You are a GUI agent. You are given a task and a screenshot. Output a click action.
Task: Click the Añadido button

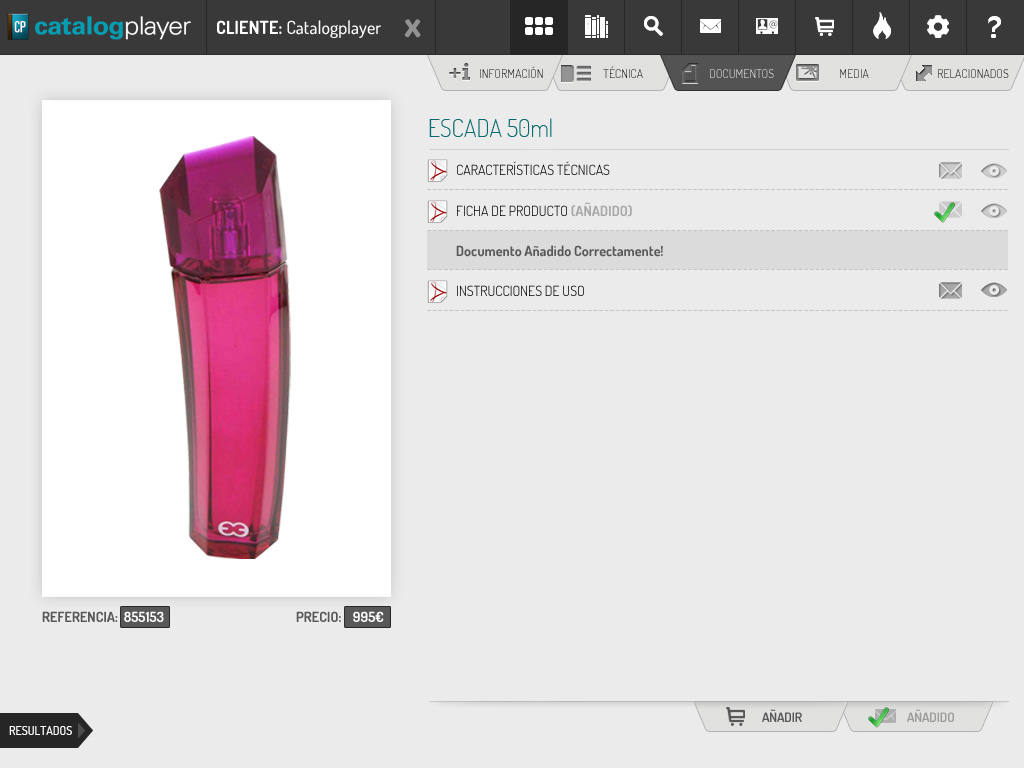[x=918, y=717]
